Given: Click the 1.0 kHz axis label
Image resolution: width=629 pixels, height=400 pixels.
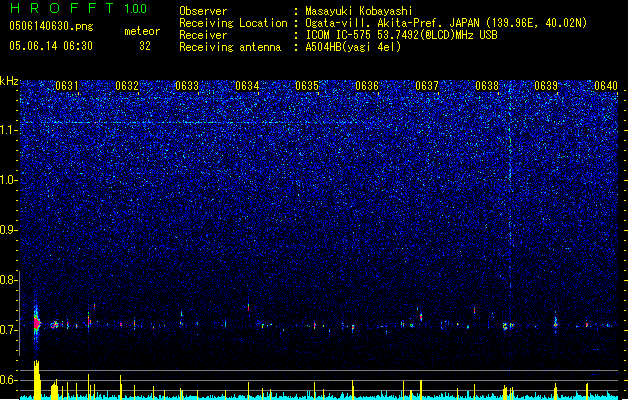Looking at the screenshot, I should (x=8, y=180).
